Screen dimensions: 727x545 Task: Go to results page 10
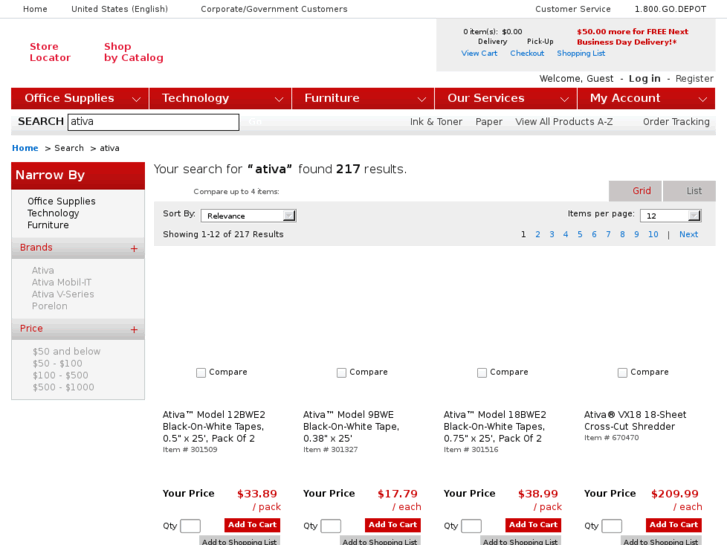coord(653,234)
